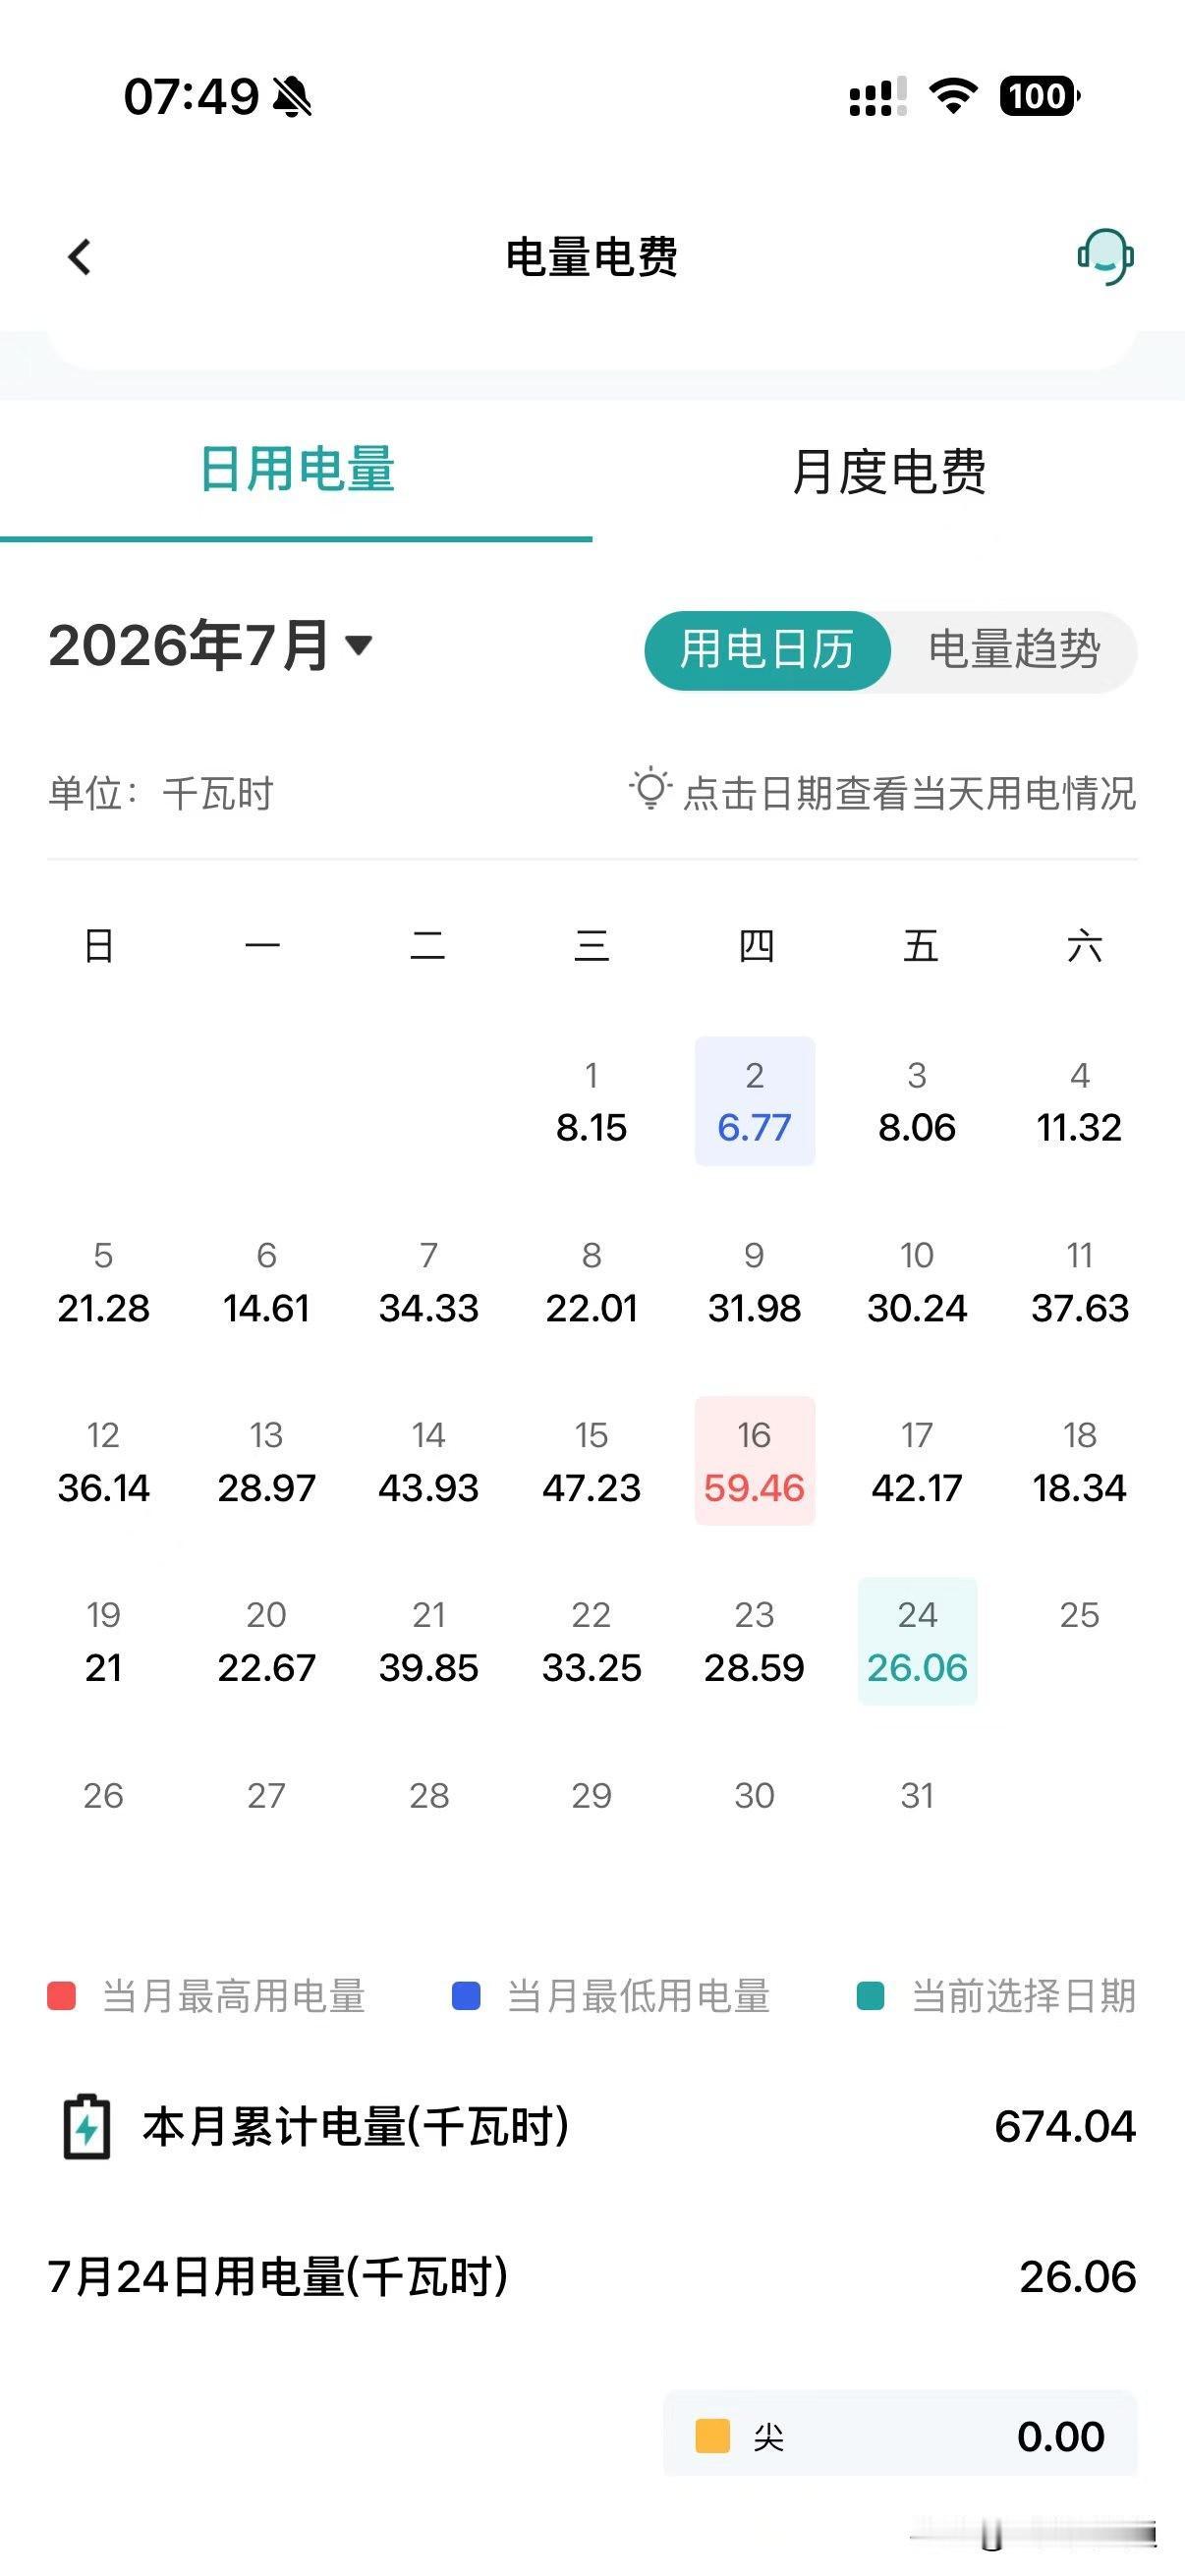Select July 27 in calendar
This screenshot has height=2576, width=1185.
click(266, 1796)
